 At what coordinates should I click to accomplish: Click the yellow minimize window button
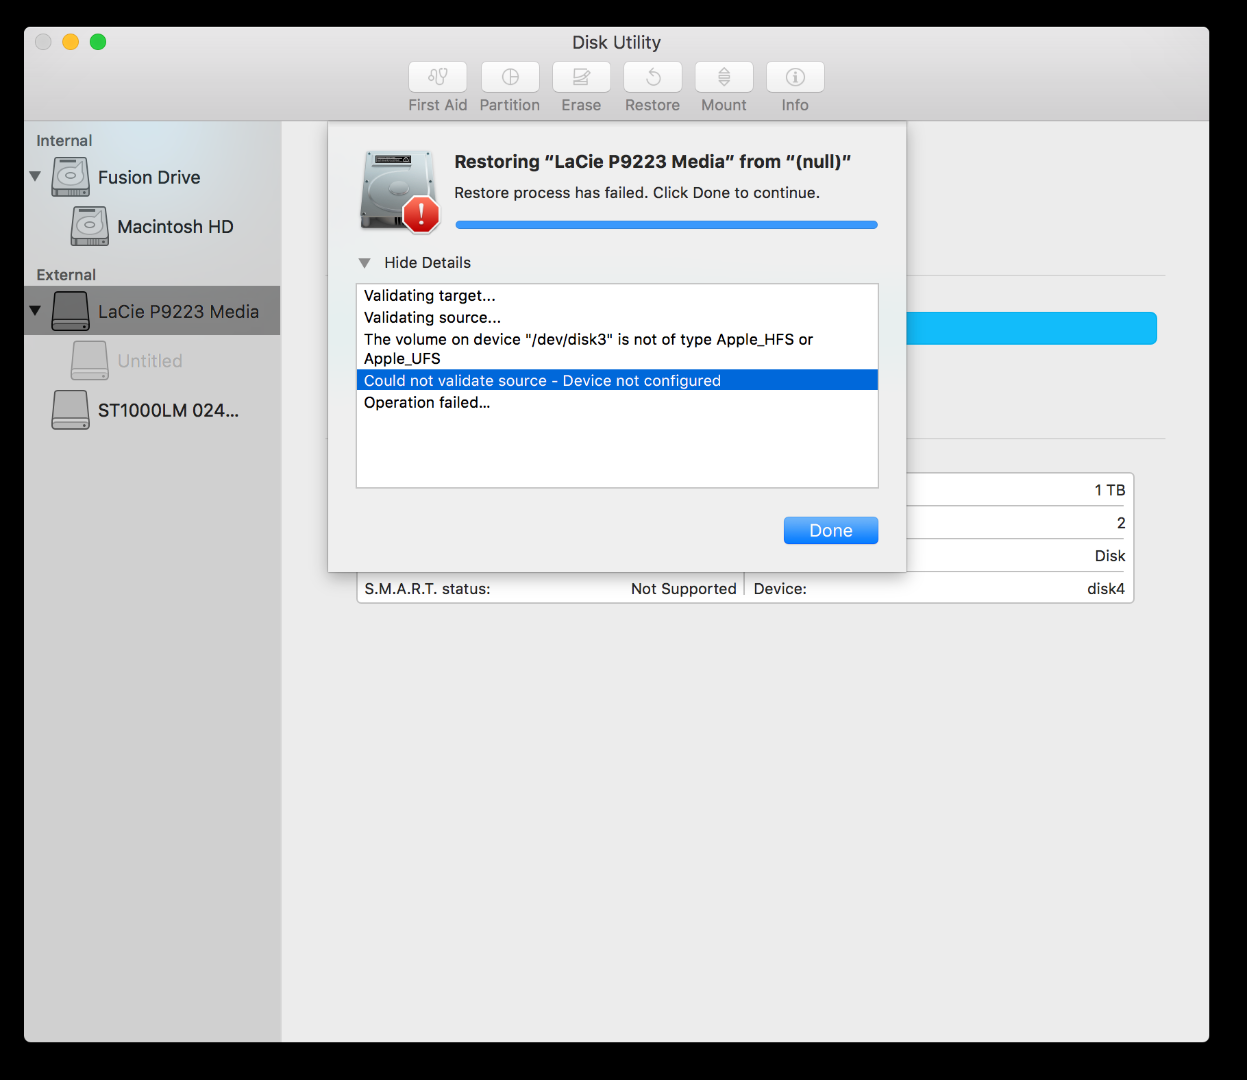point(70,42)
